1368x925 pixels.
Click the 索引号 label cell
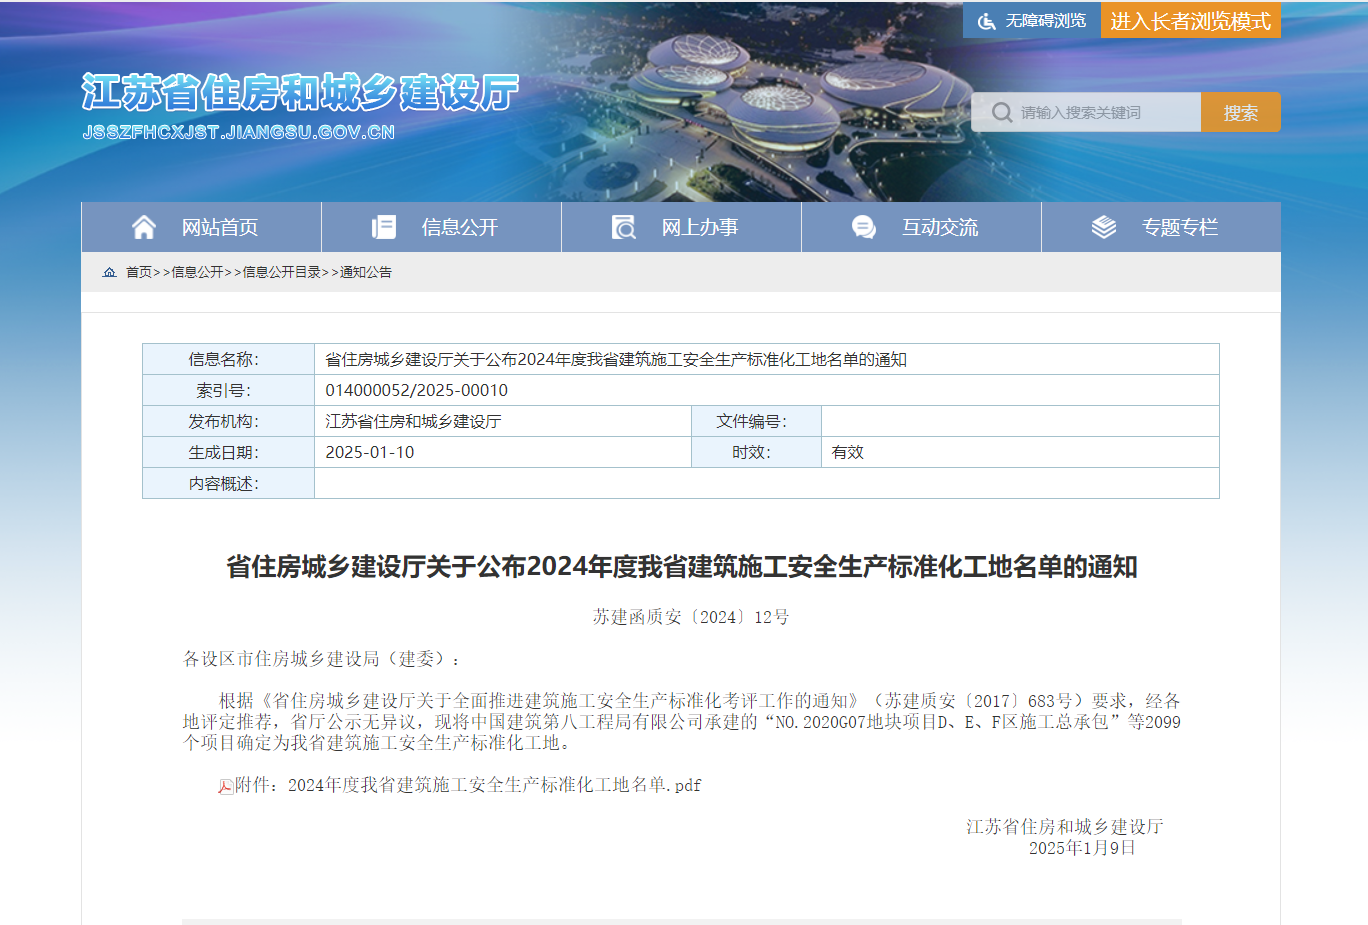[x=228, y=390]
